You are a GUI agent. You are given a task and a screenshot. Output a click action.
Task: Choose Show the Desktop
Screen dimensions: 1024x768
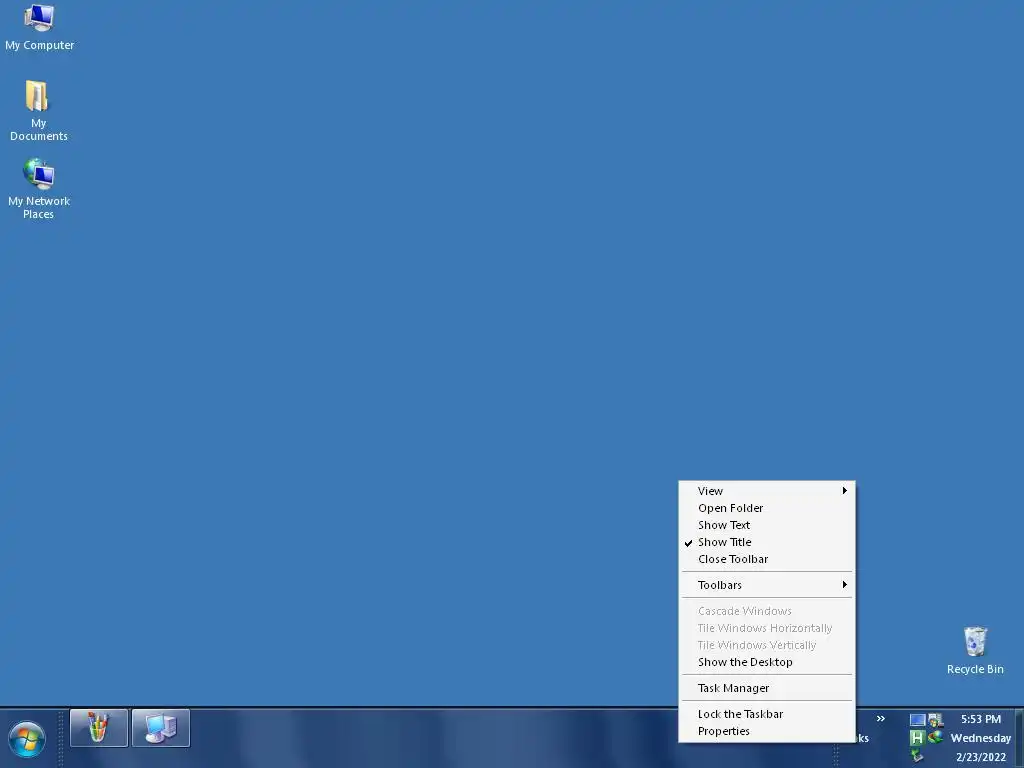[767, 662]
